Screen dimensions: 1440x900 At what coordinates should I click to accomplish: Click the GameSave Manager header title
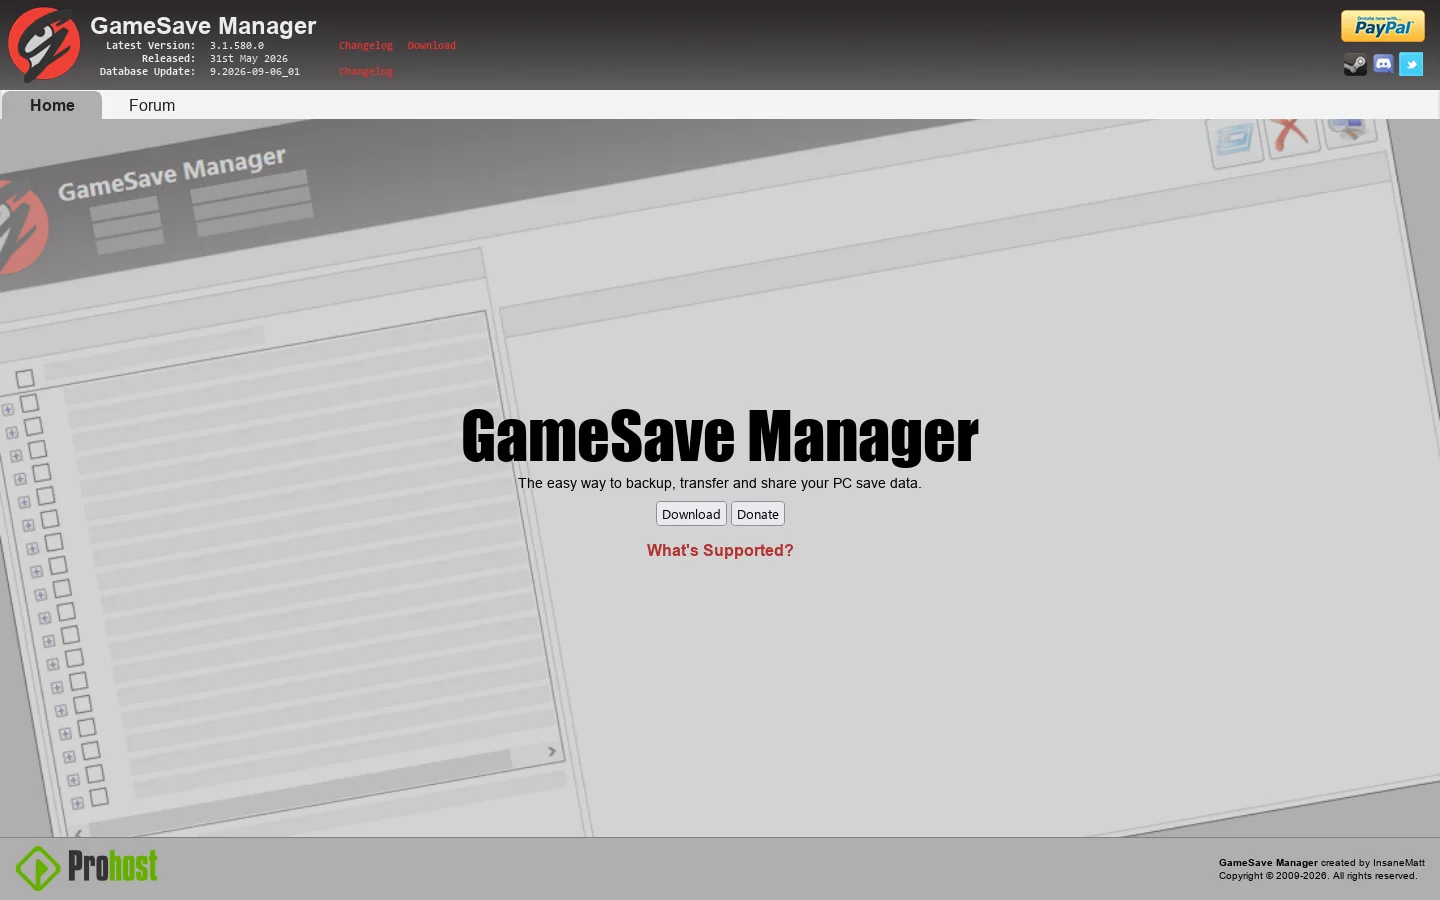point(203,25)
